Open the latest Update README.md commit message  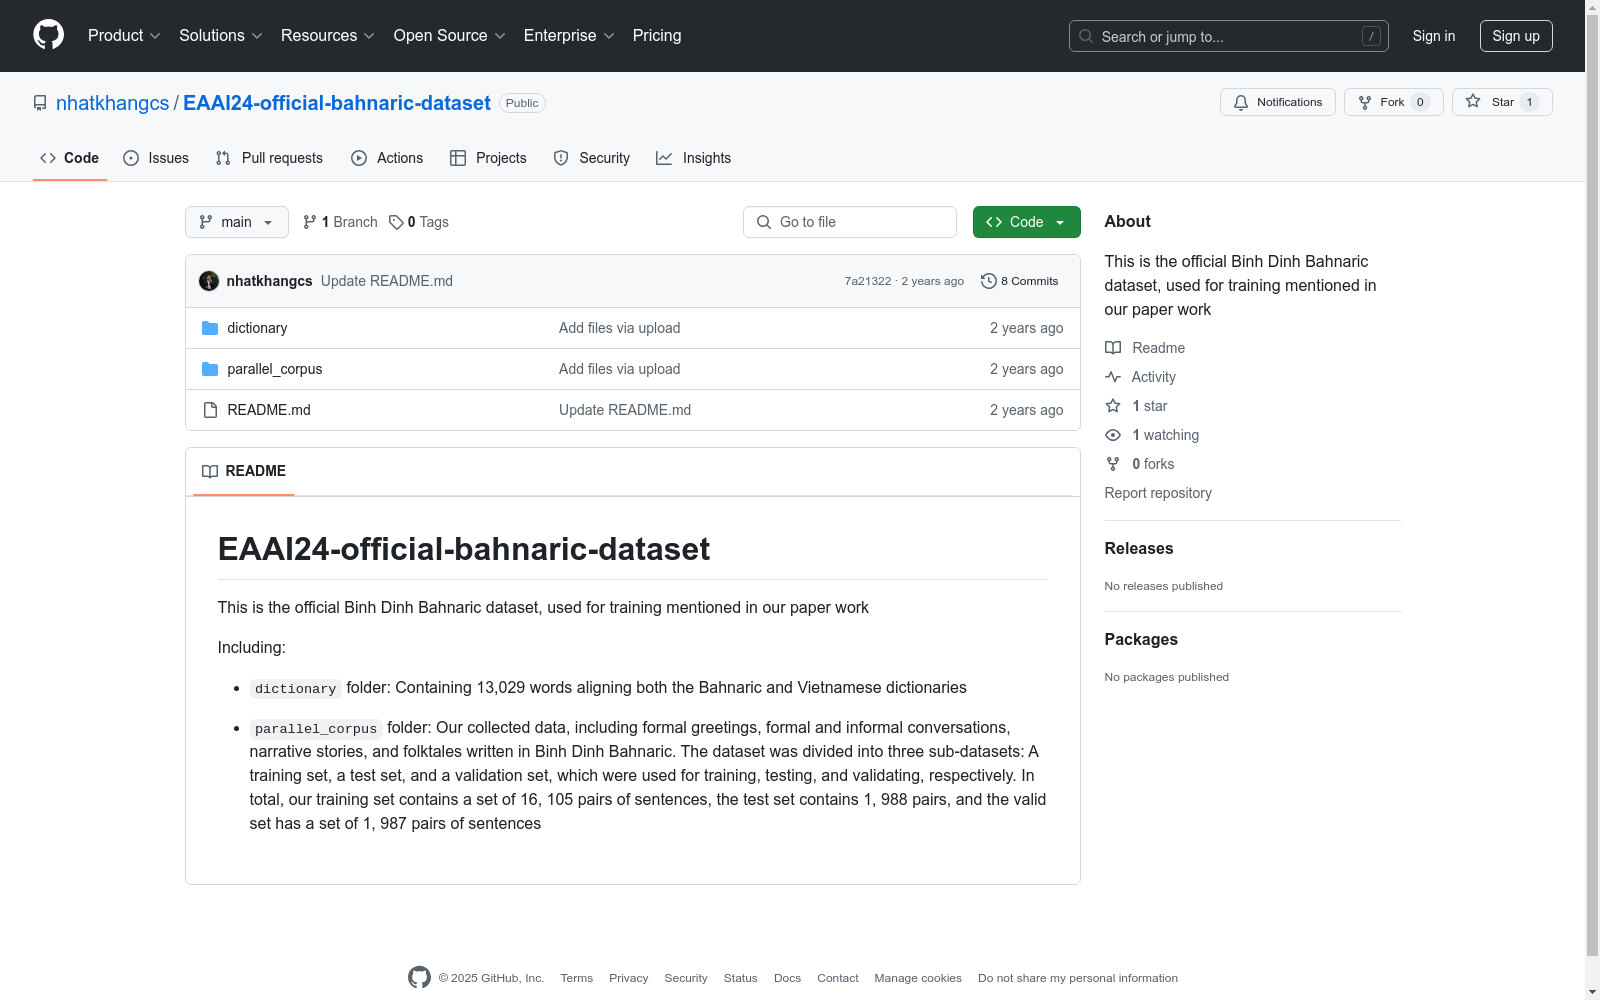tap(387, 281)
